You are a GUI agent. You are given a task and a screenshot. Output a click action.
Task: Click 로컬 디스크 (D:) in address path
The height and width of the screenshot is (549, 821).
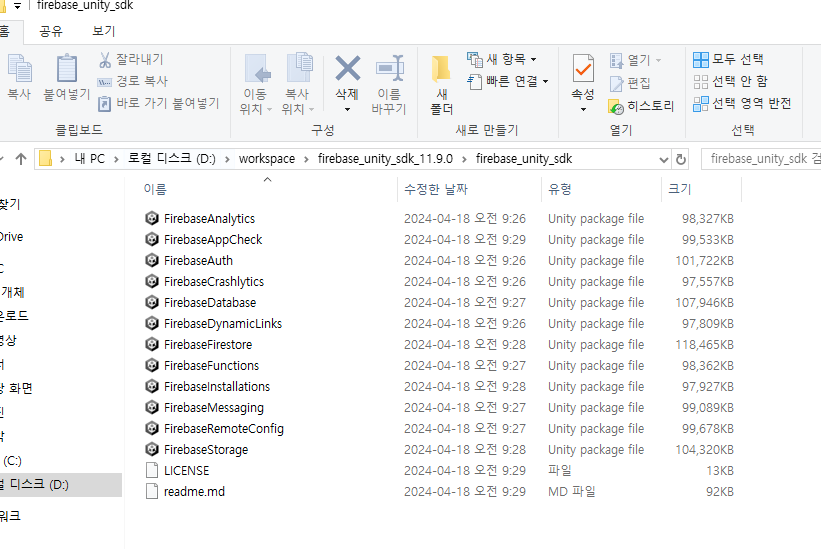(x=172, y=159)
